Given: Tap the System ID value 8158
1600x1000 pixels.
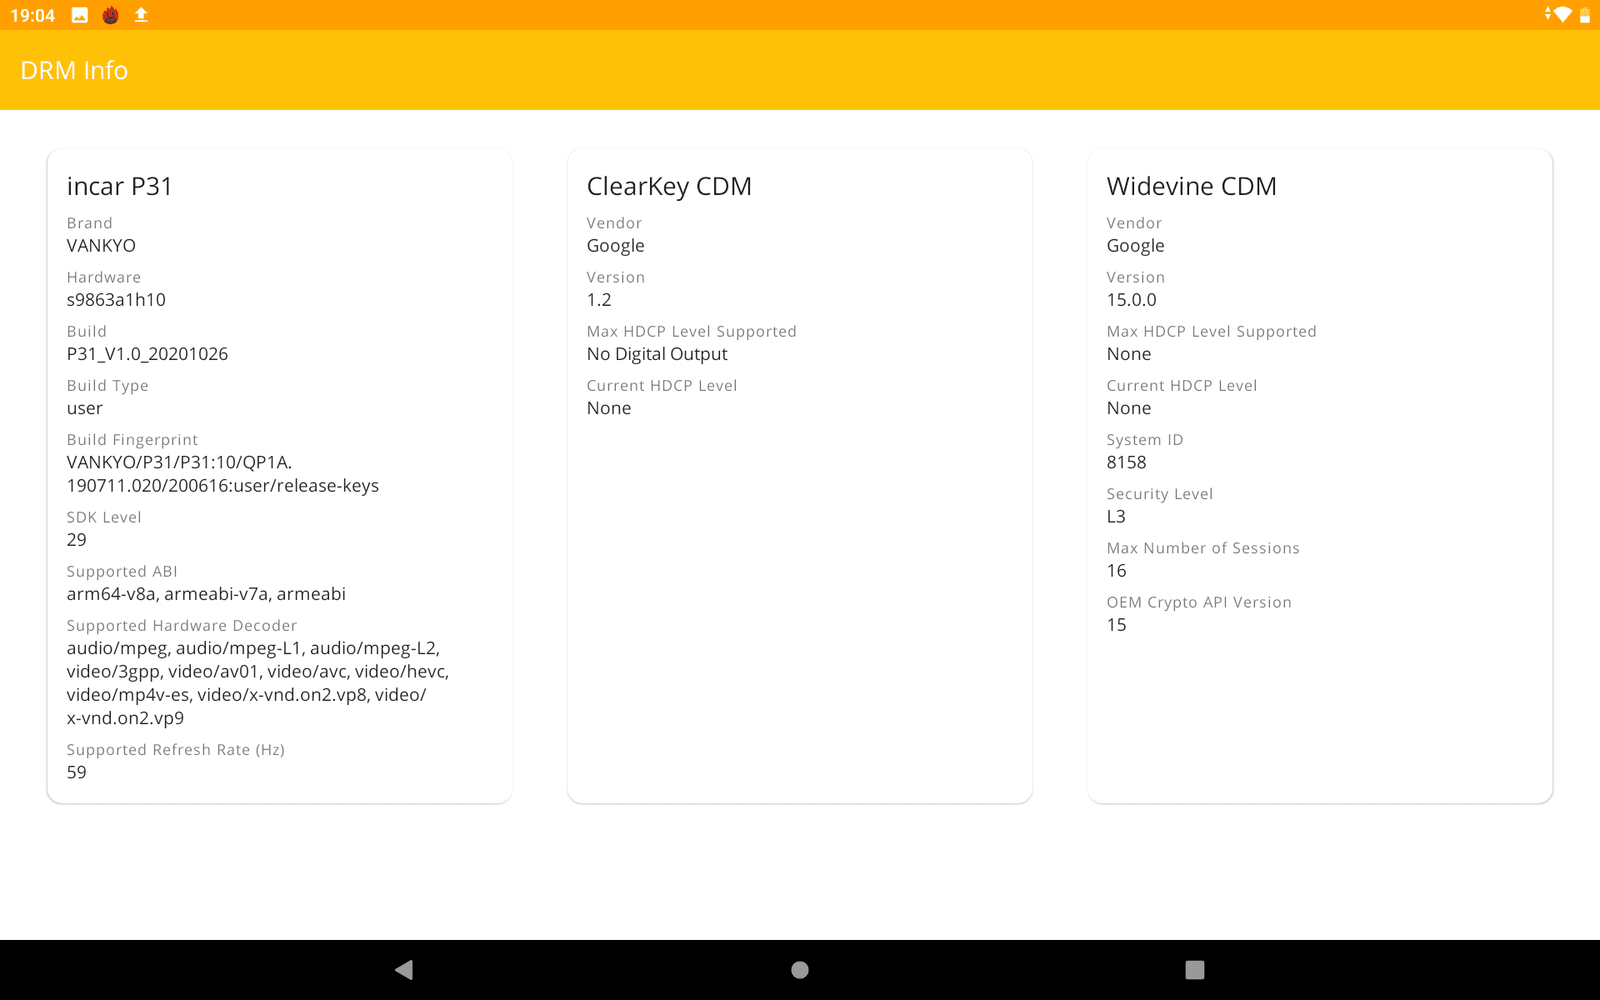Looking at the screenshot, I should (1126, 462).
